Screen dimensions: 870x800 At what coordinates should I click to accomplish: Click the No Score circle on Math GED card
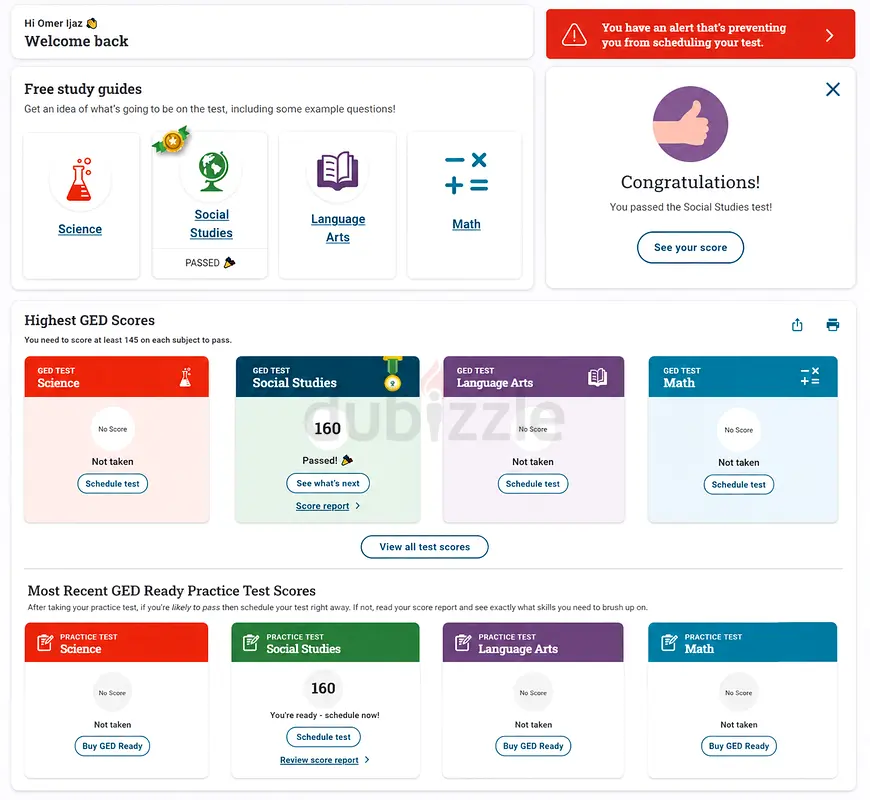(x=739, y=430)
